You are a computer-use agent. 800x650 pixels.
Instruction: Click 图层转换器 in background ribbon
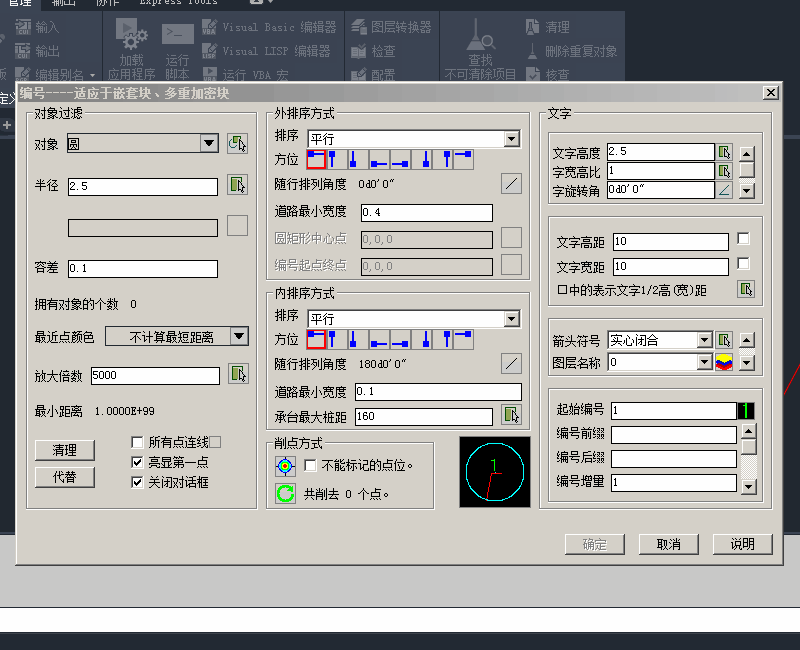[391, 27]
